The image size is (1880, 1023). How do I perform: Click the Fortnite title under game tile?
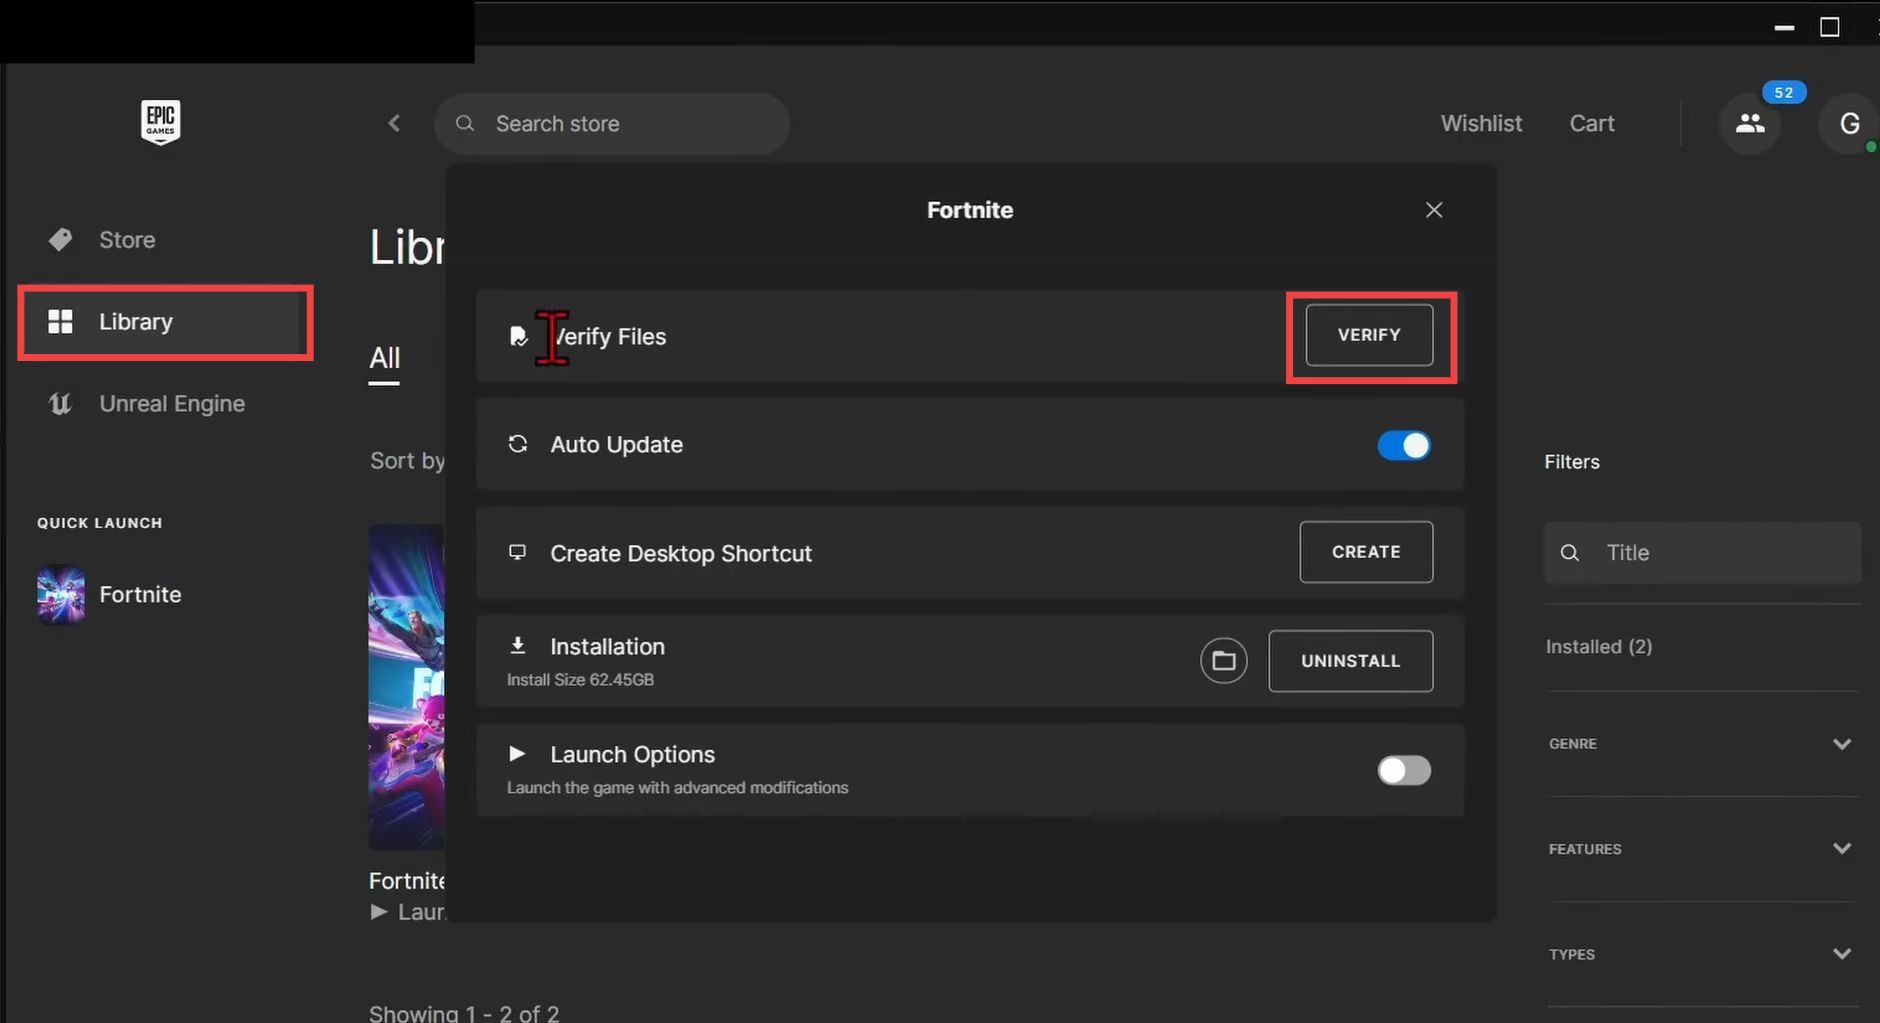click(x=407, y=881)
